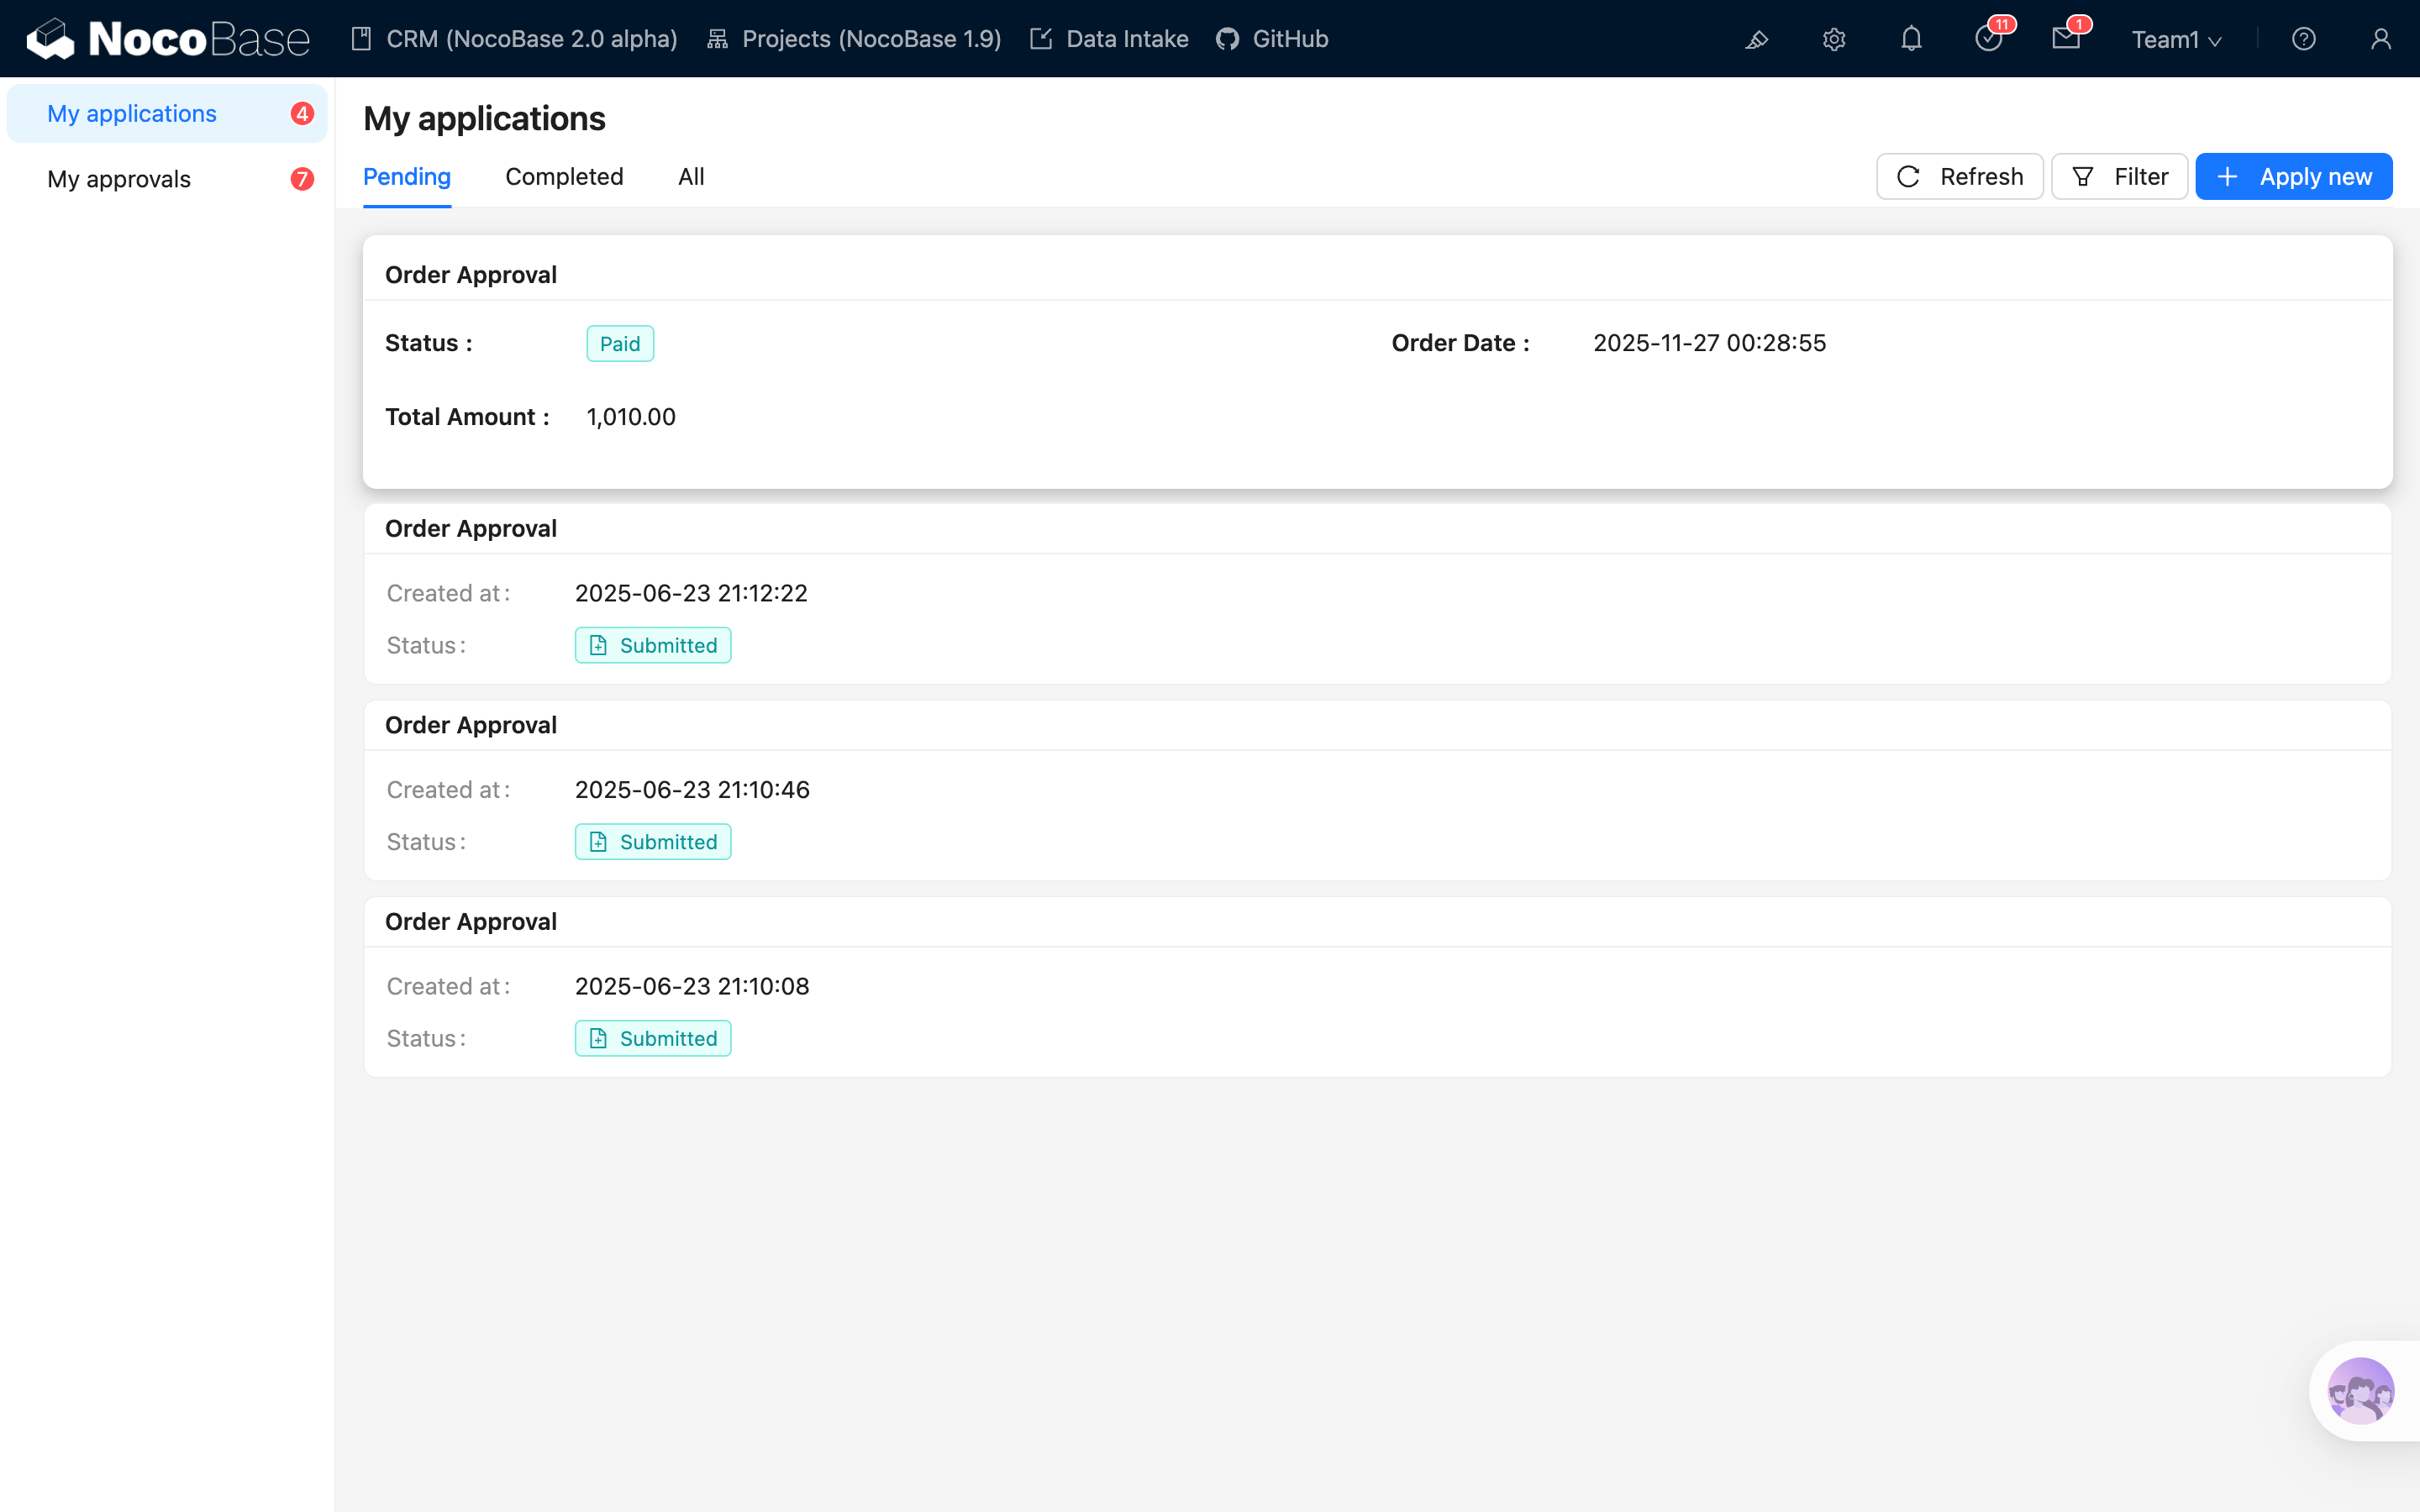Image resolution: width=2420 pixels, height=1512 pixels.
Task: Open the workflow tasks icon with badge 11
Action: pyautogui.click(x=1988, y=39)
